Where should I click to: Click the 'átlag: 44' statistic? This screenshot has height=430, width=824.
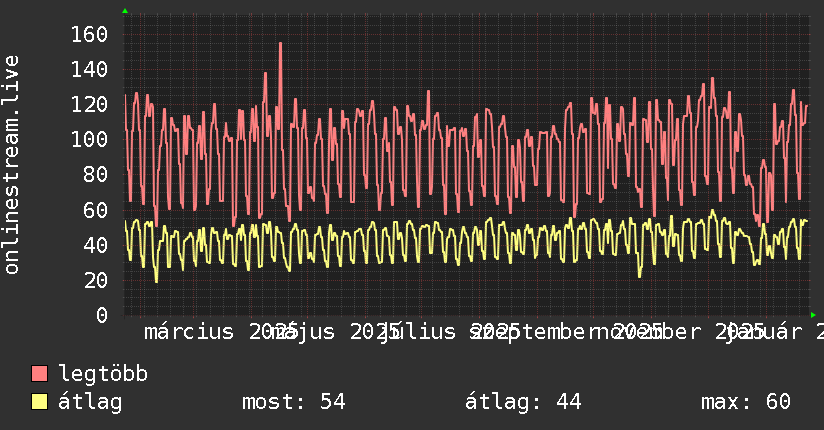point(523,402)
